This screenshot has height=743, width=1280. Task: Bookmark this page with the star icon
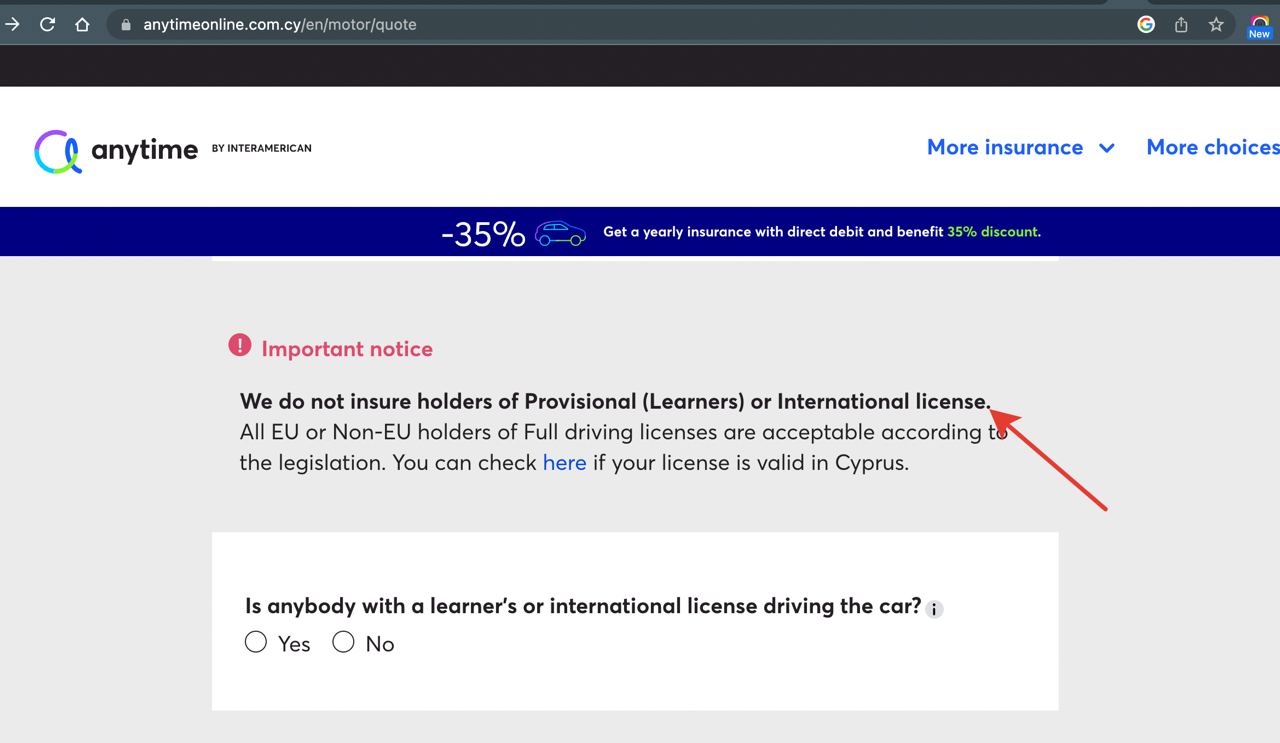[1216, 24]
